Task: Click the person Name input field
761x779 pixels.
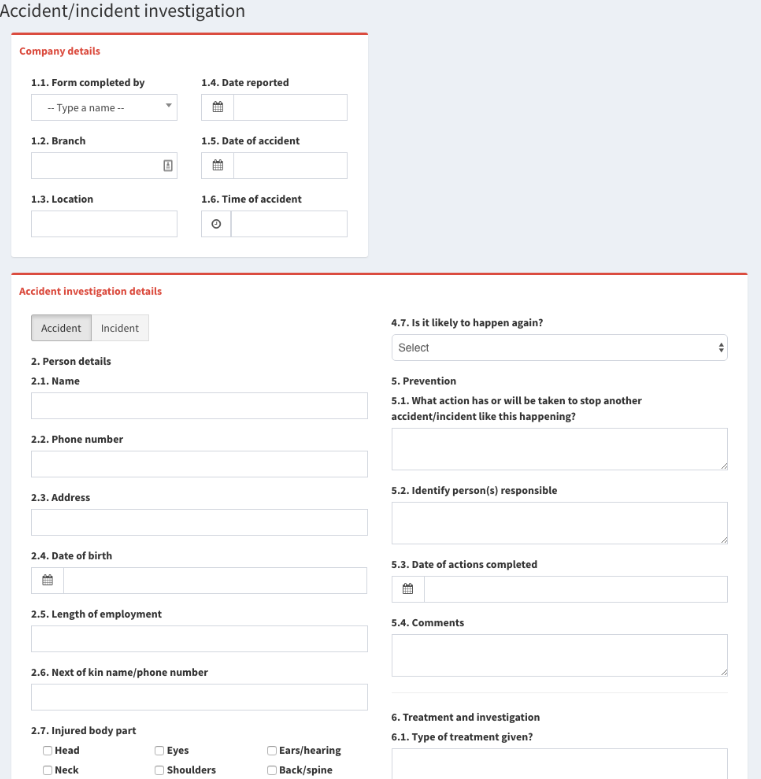Action: (199, 406)
